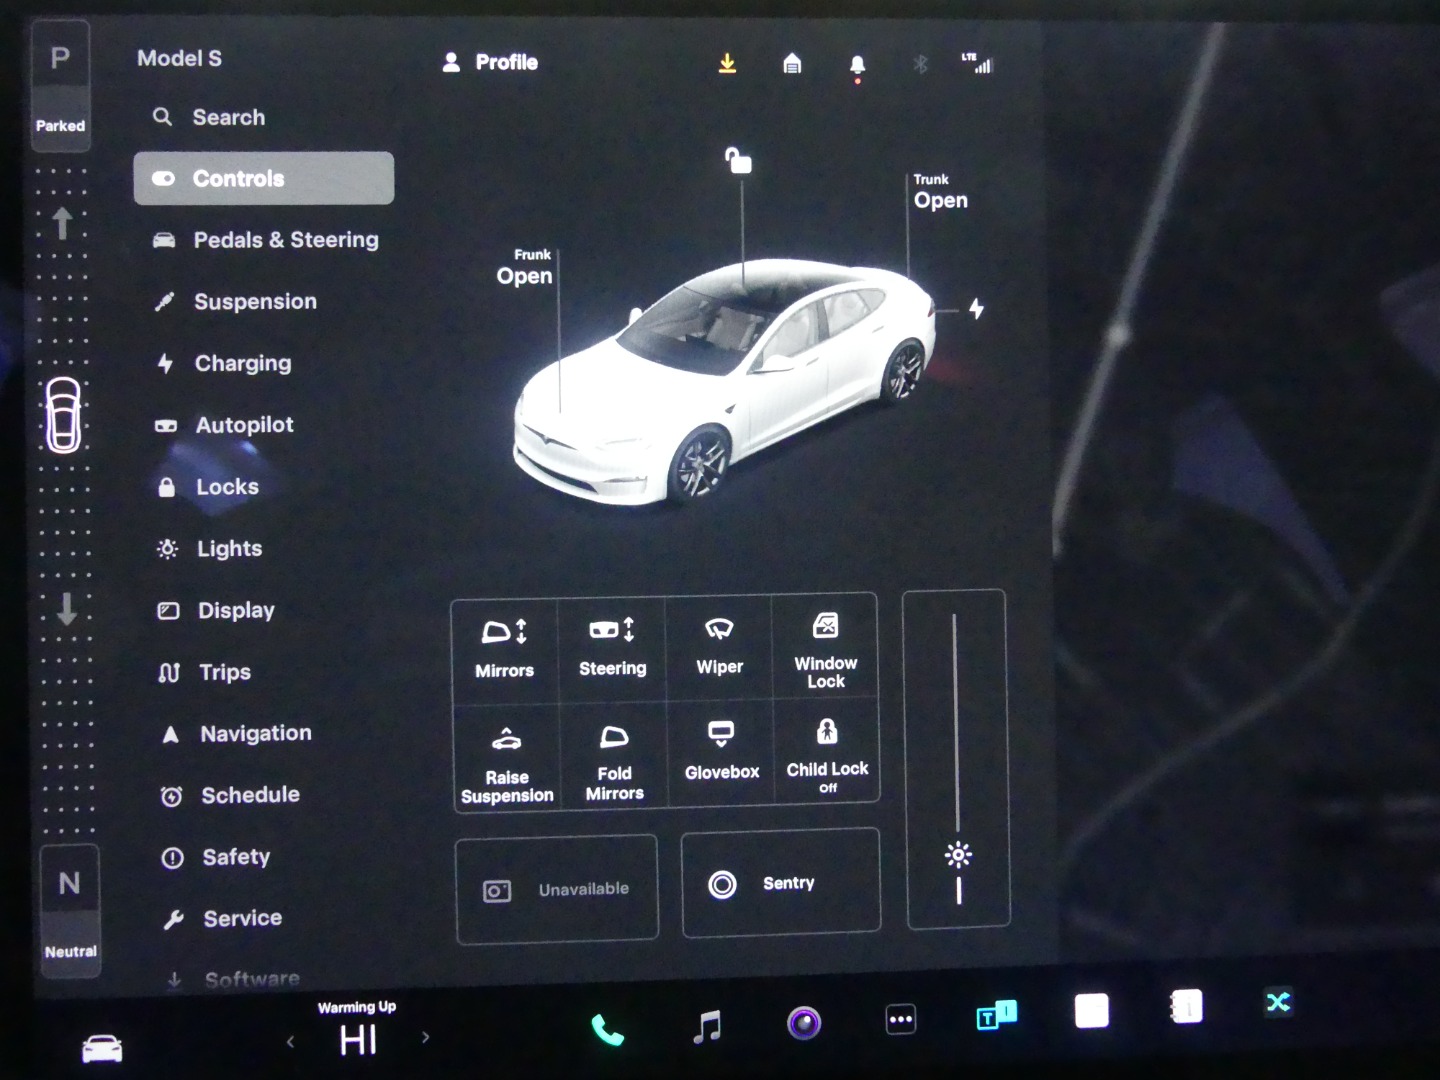Toggle Sentry mode
Viewport: 1440px width, 1080px height.
coord(780,884)
